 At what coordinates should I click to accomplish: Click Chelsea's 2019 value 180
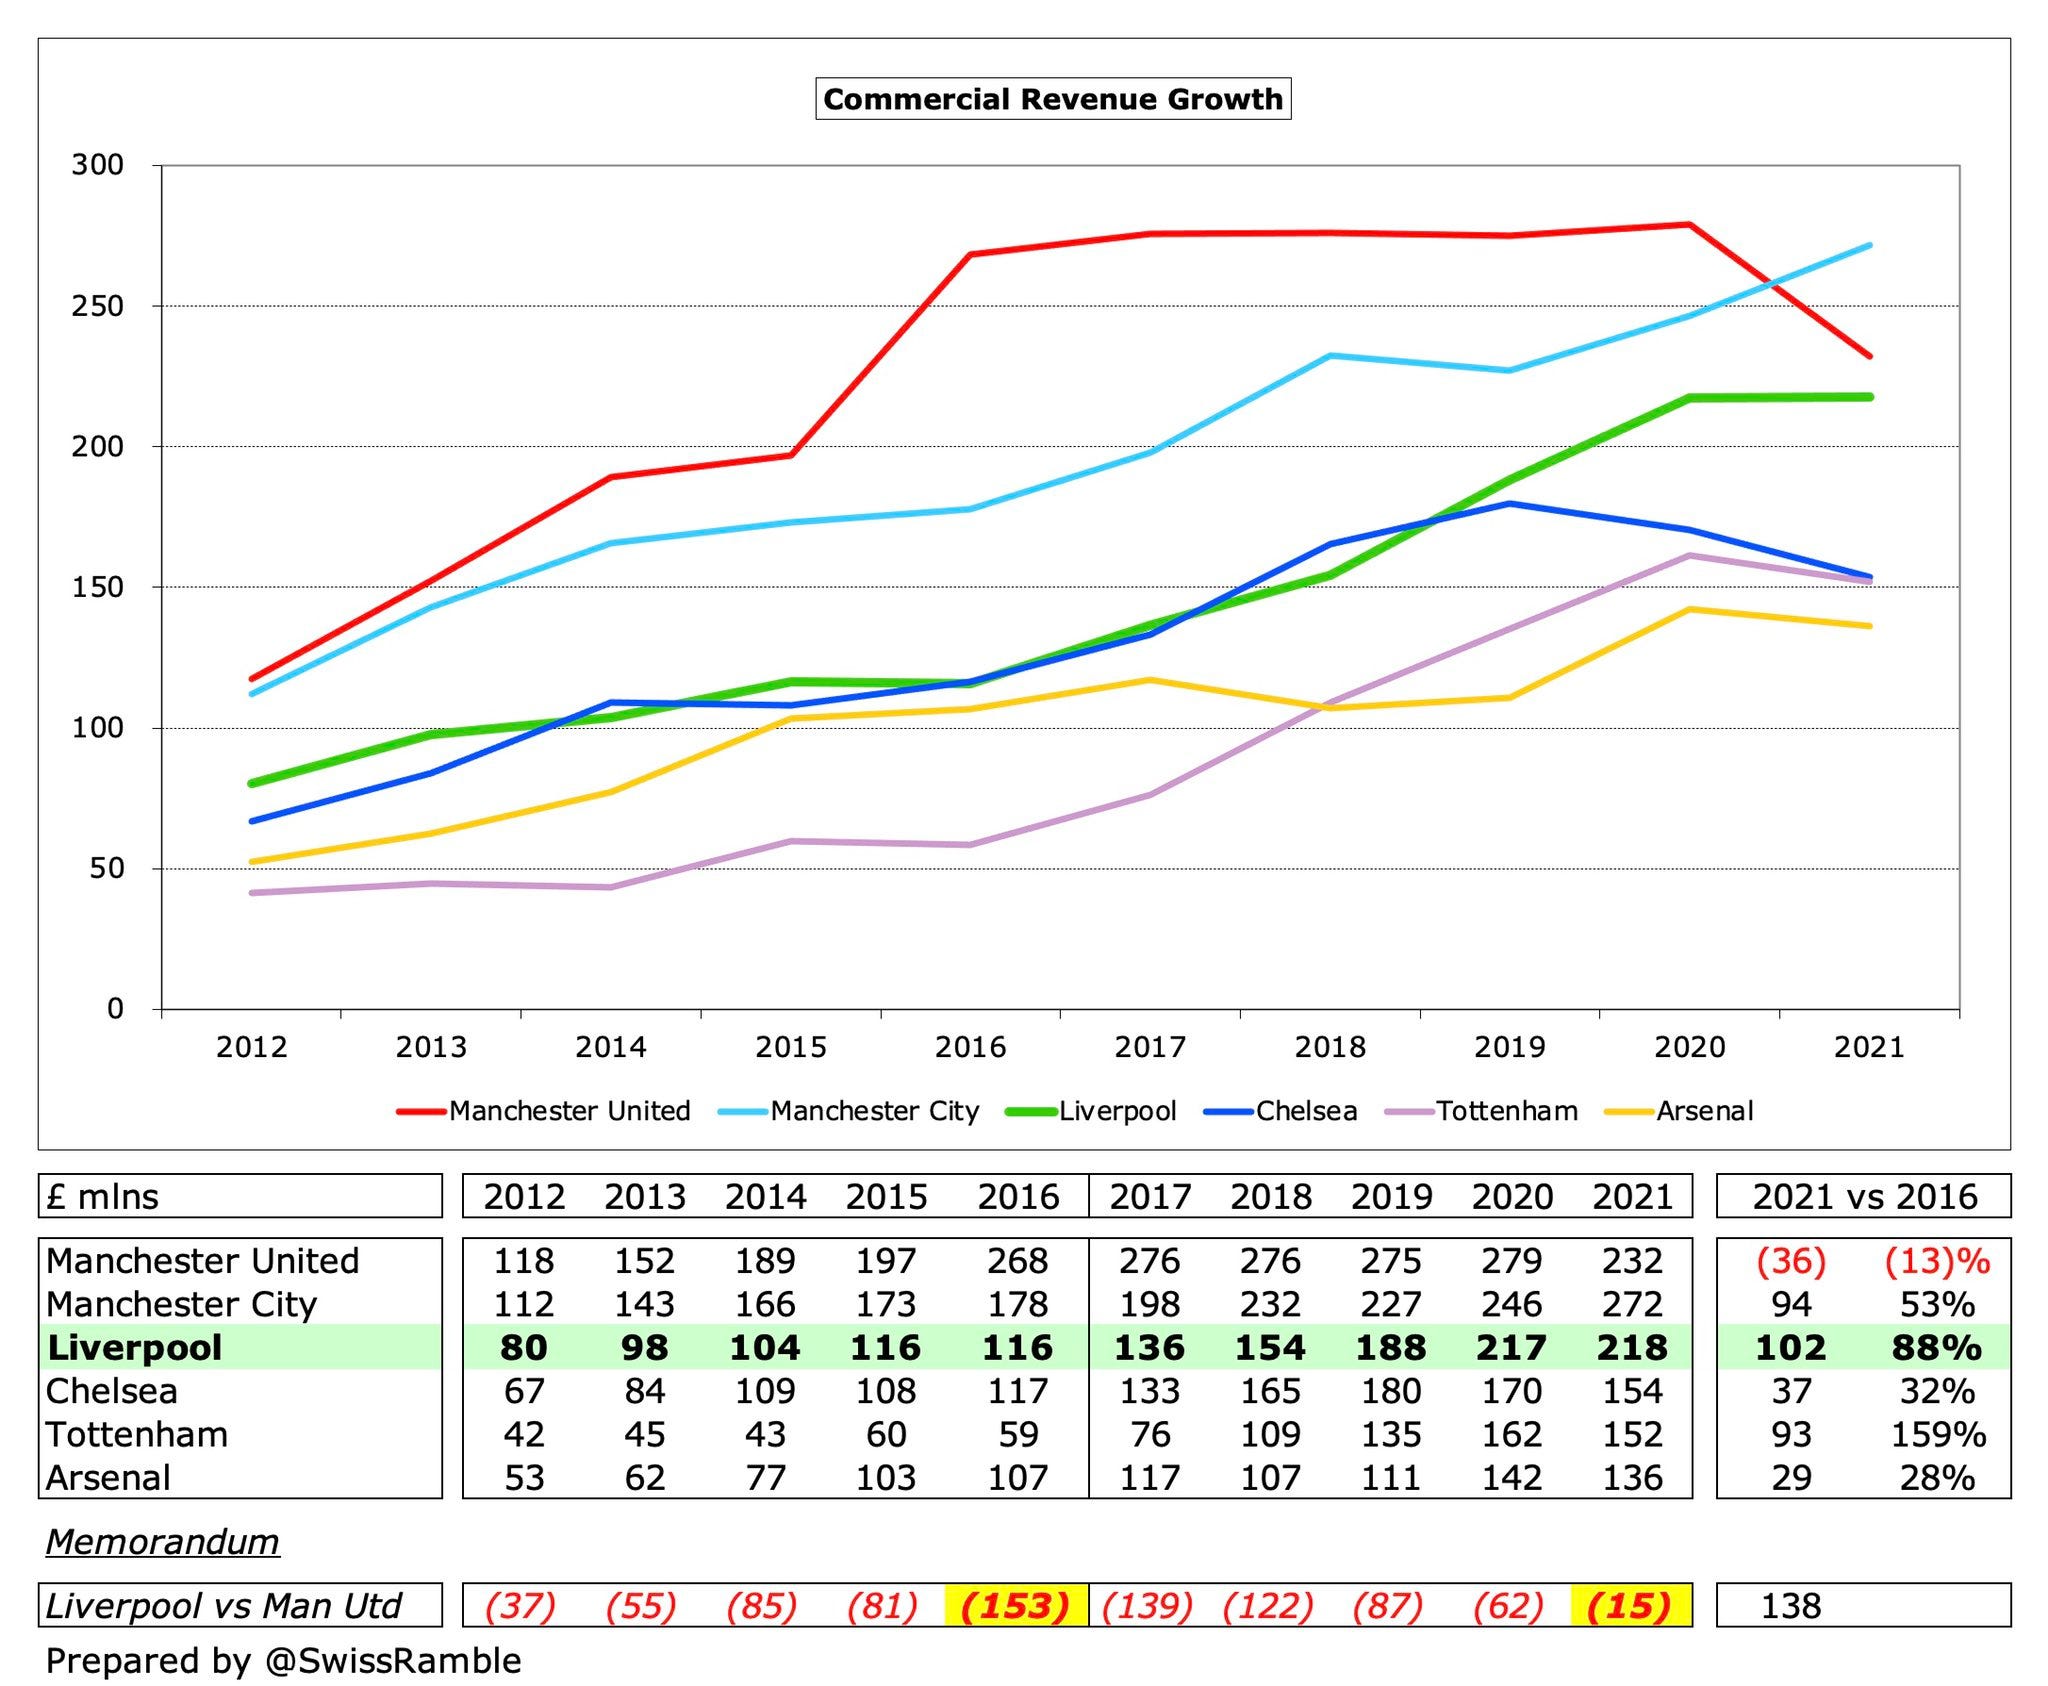(1391, 1391)
